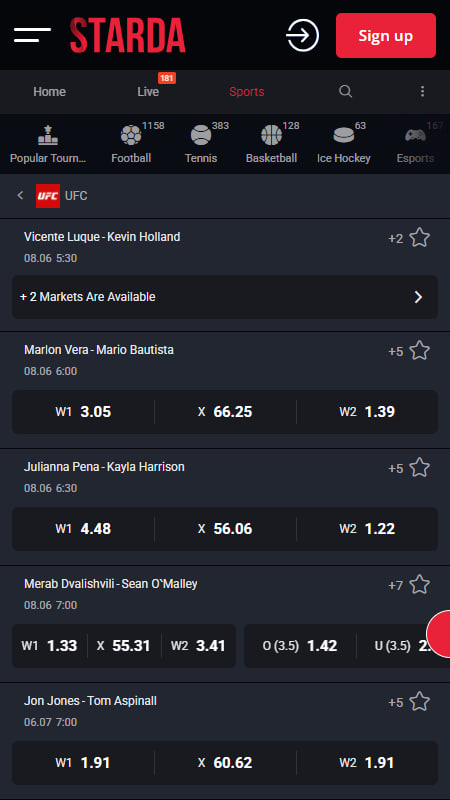Open the hamburger menu

click(32, 35)
